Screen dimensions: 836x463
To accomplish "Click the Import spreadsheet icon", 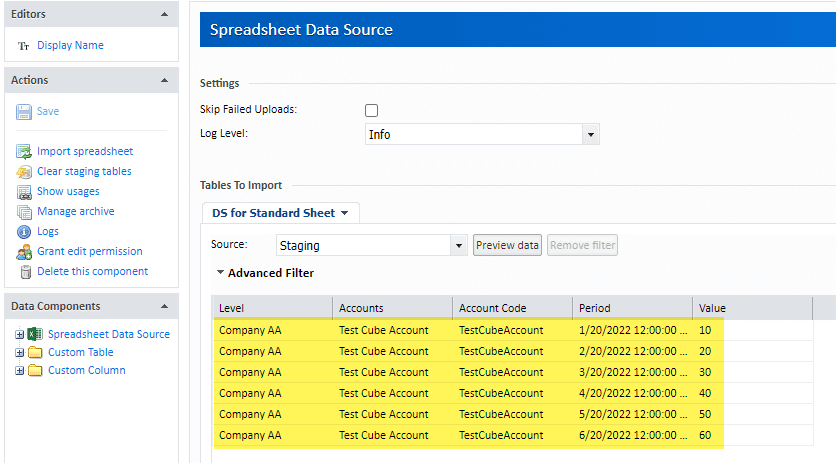I will pos(24,152).
